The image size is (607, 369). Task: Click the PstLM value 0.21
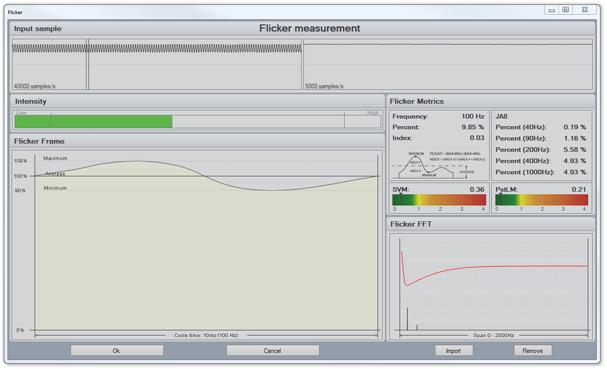click(579, 189)
